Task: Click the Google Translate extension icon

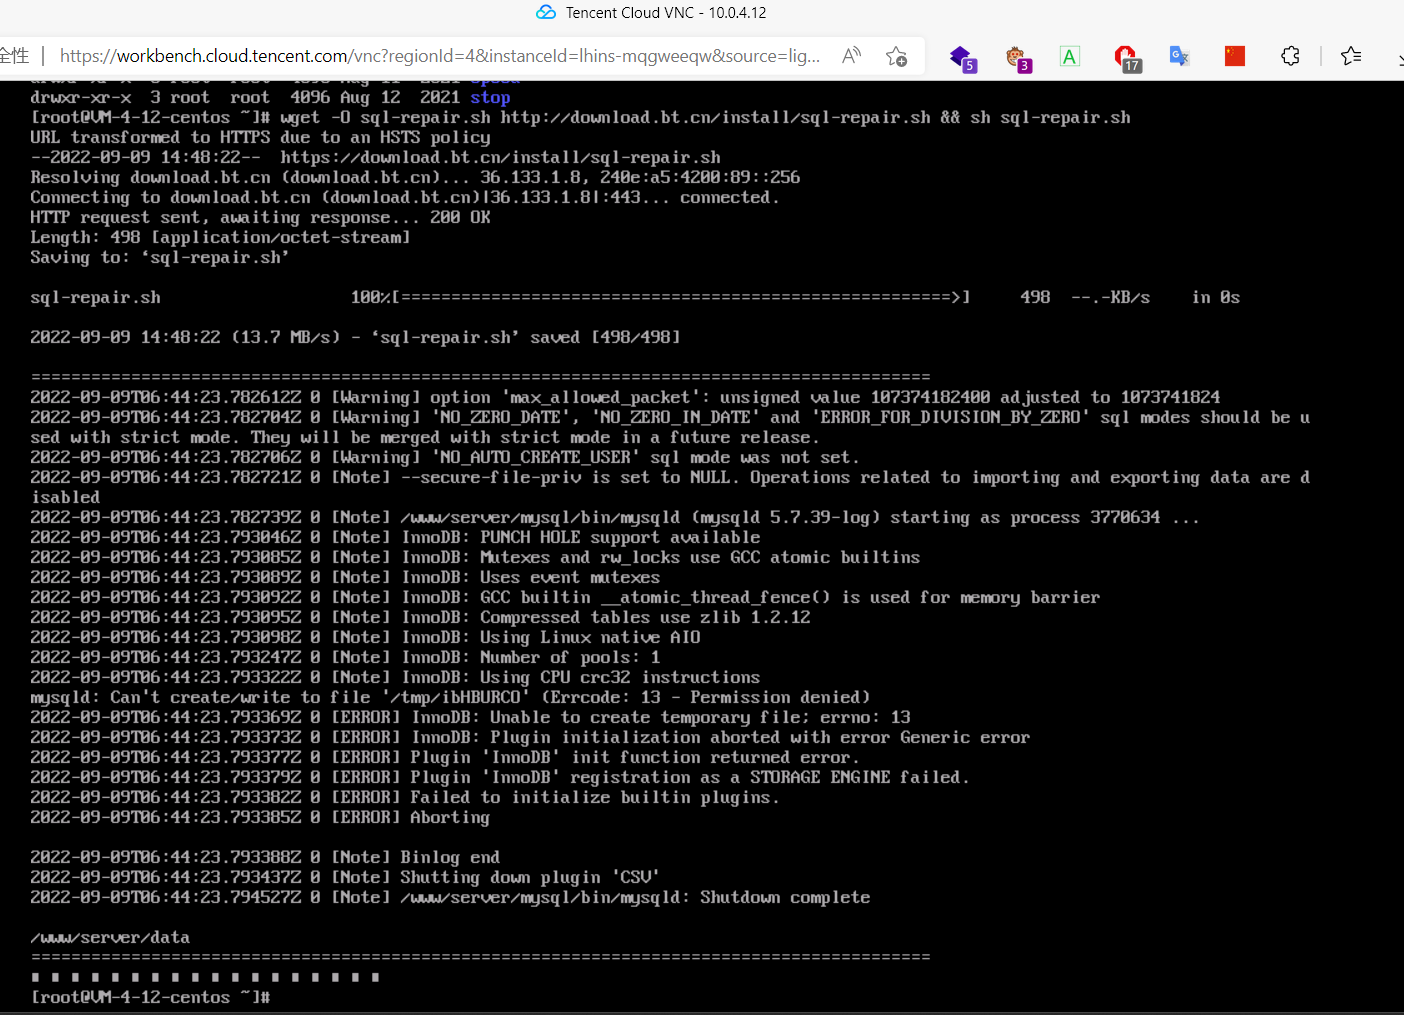Action: (x=1179, y=57)
